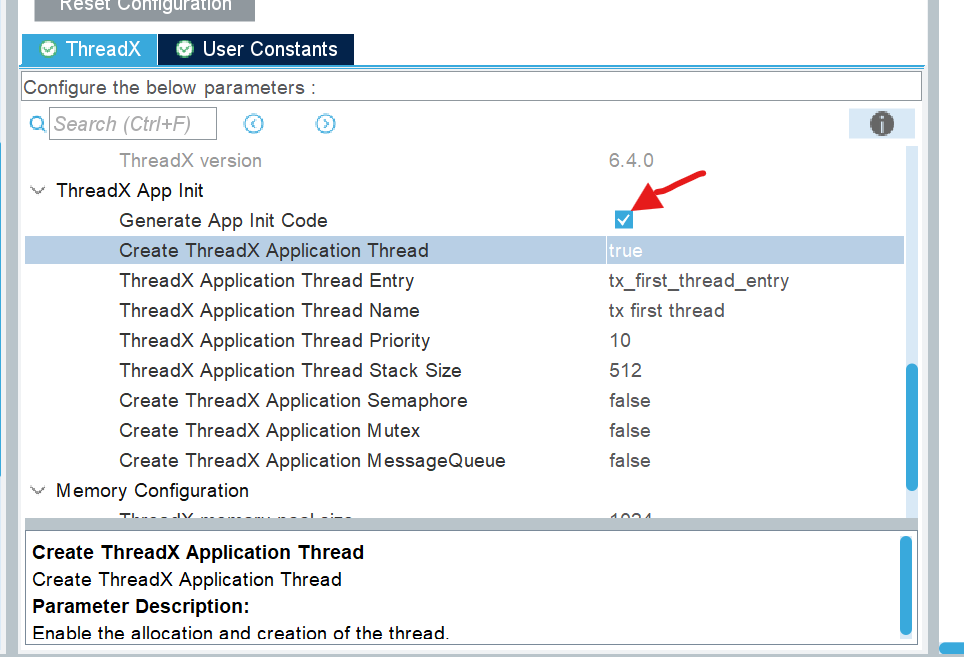Open Create ThreadX Application MessageQueue false value
This screenshot has height=658, width=964.
click(x=630, y=461)
